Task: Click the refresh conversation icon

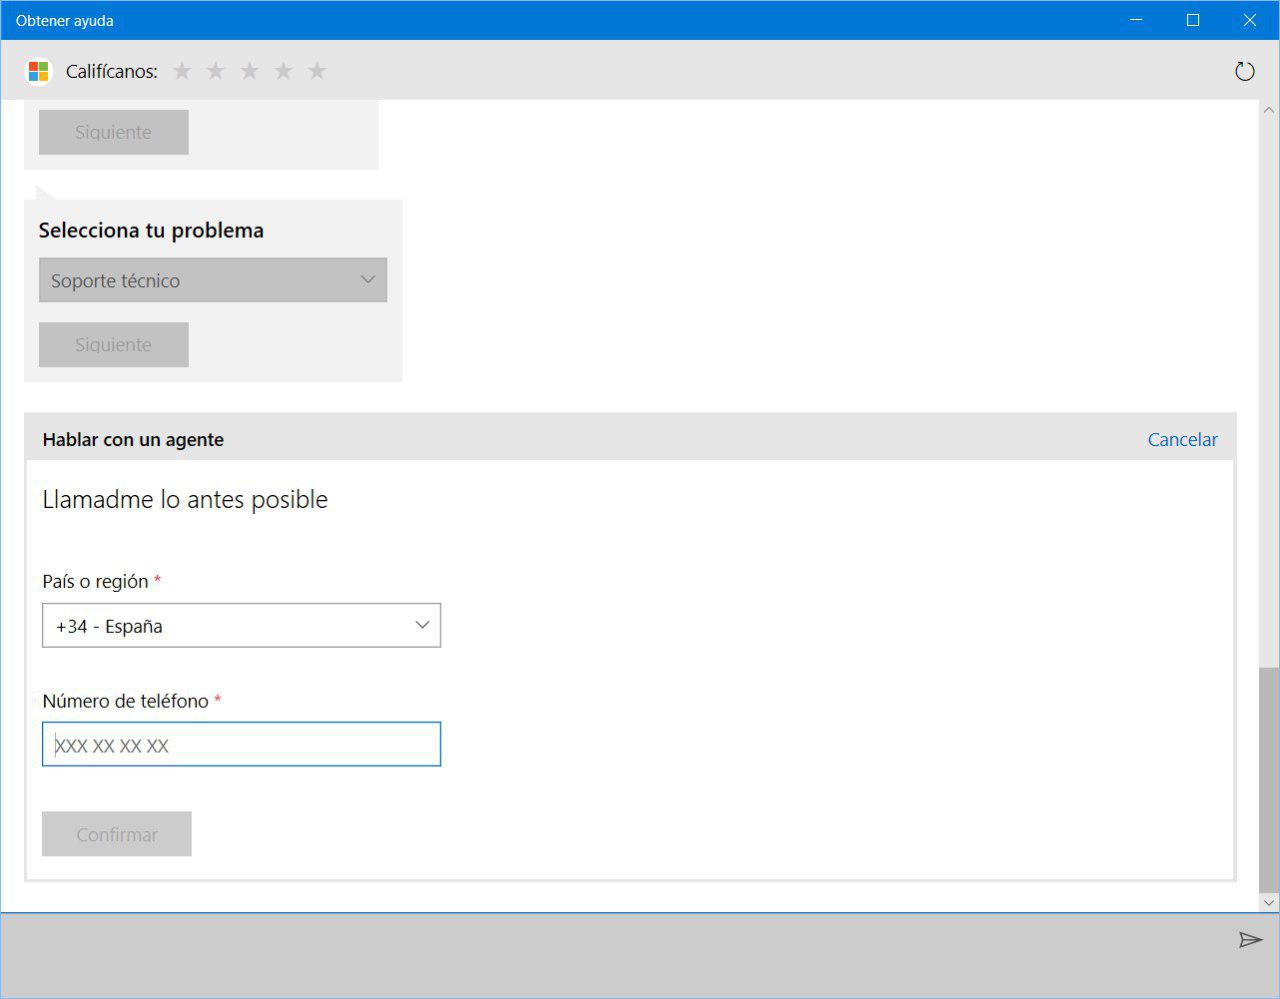Action: [x=1244, y=71]
